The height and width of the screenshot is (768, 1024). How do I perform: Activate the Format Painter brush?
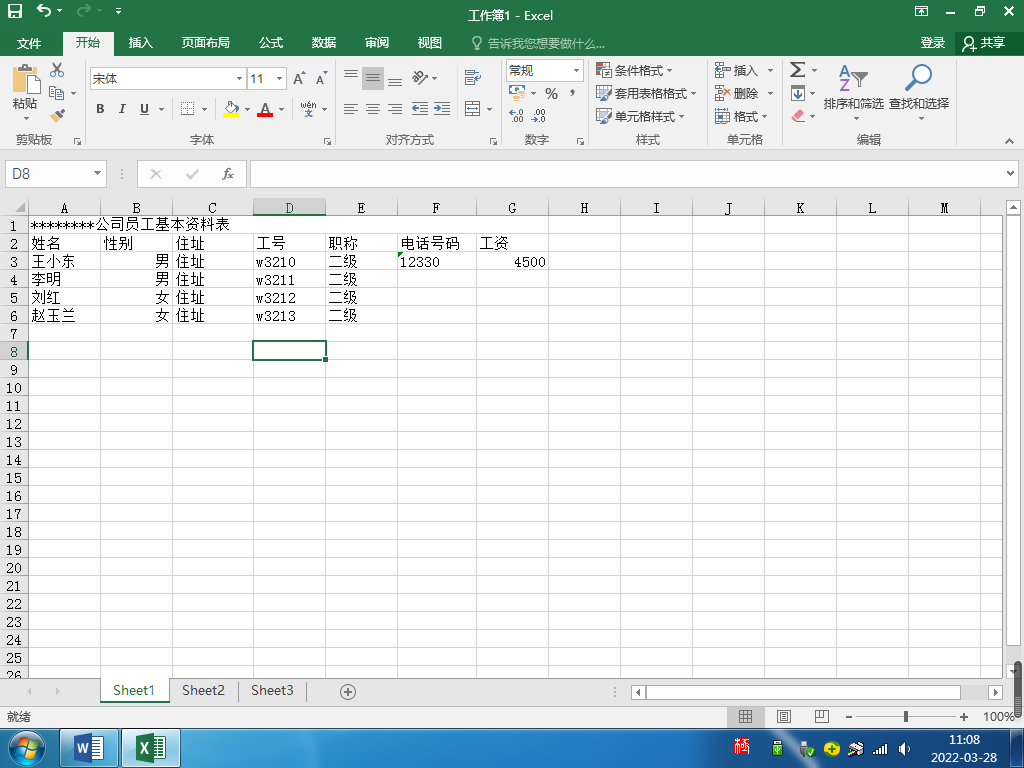[57, 116]
